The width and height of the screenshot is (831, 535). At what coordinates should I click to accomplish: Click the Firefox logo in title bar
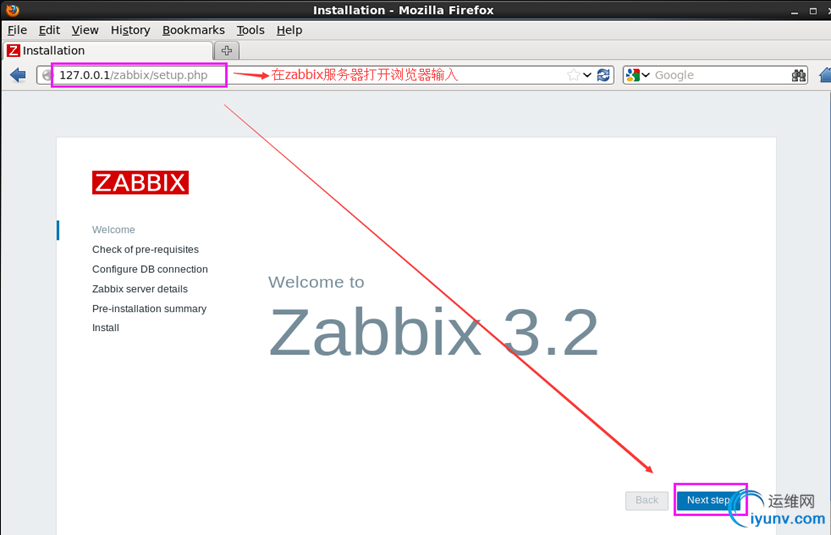pyautogui.click(x=13, y=10)
